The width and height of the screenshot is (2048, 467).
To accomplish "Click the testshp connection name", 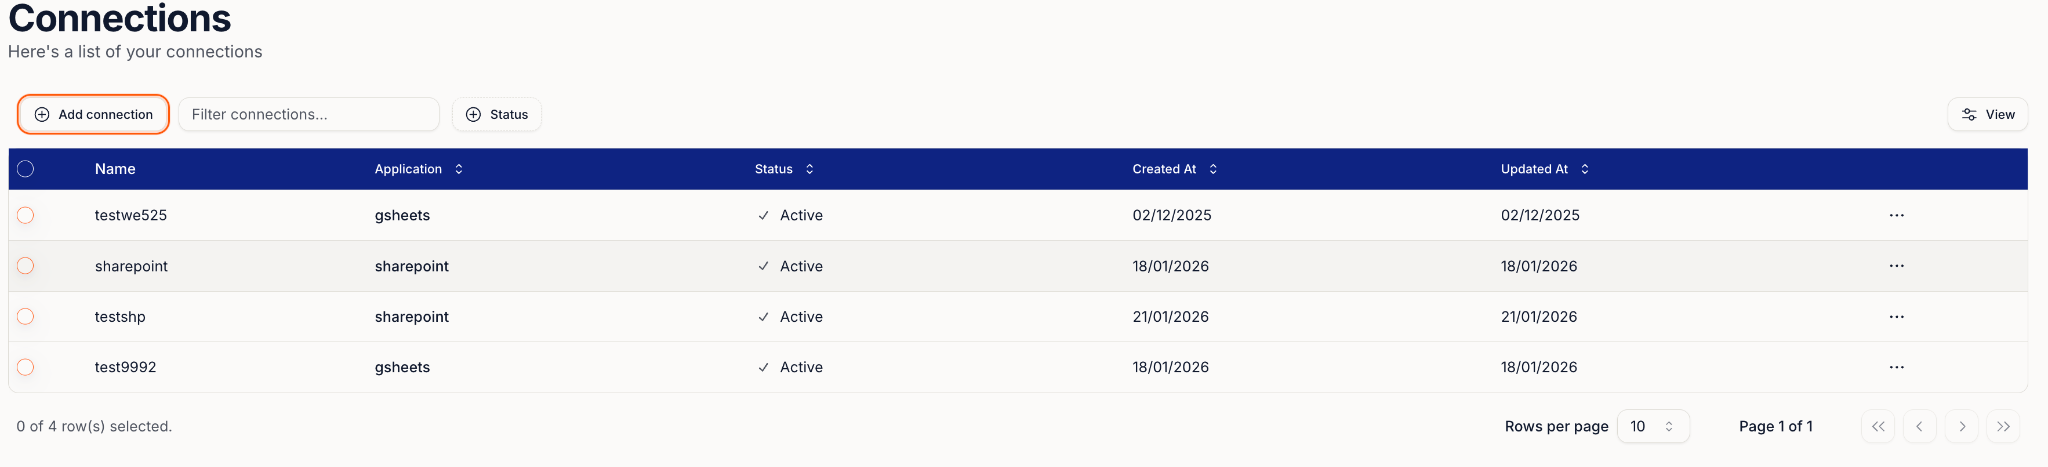I will (120, 317).
